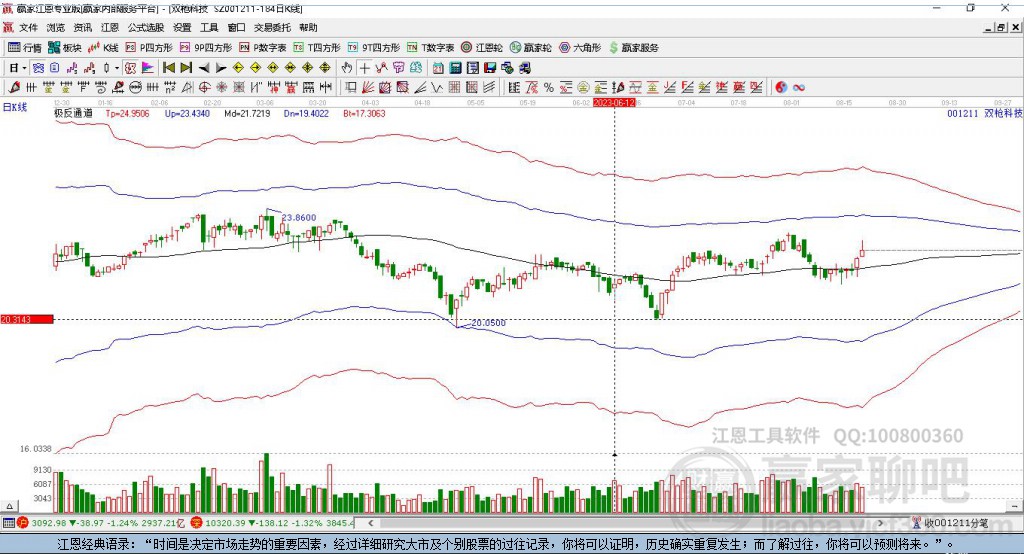Open the P四方形 tool

coord(149,48)
